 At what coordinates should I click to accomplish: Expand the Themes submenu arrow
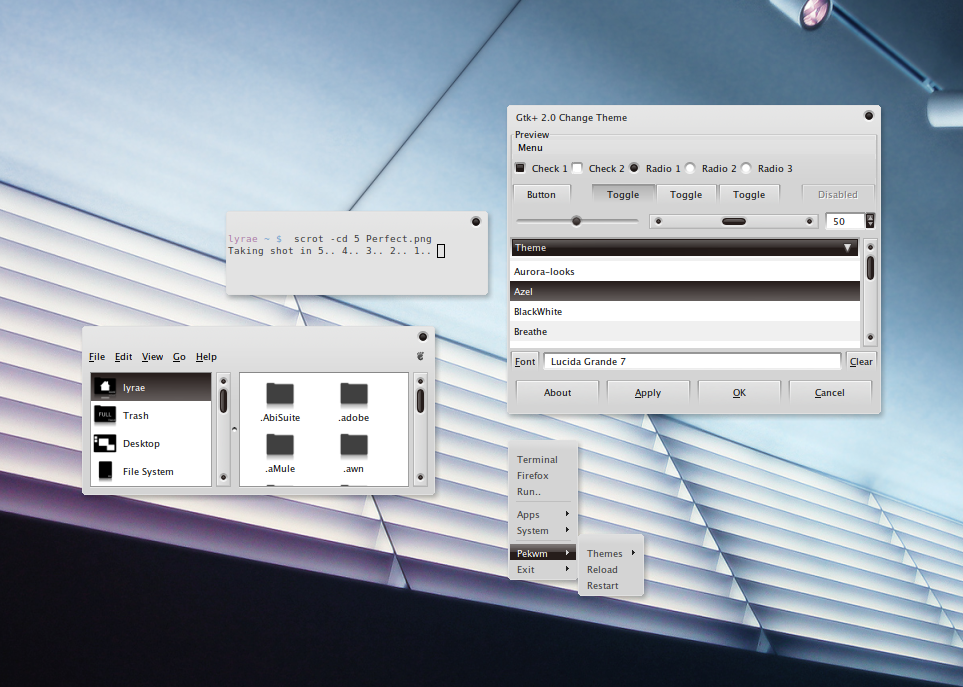[633, 553]
